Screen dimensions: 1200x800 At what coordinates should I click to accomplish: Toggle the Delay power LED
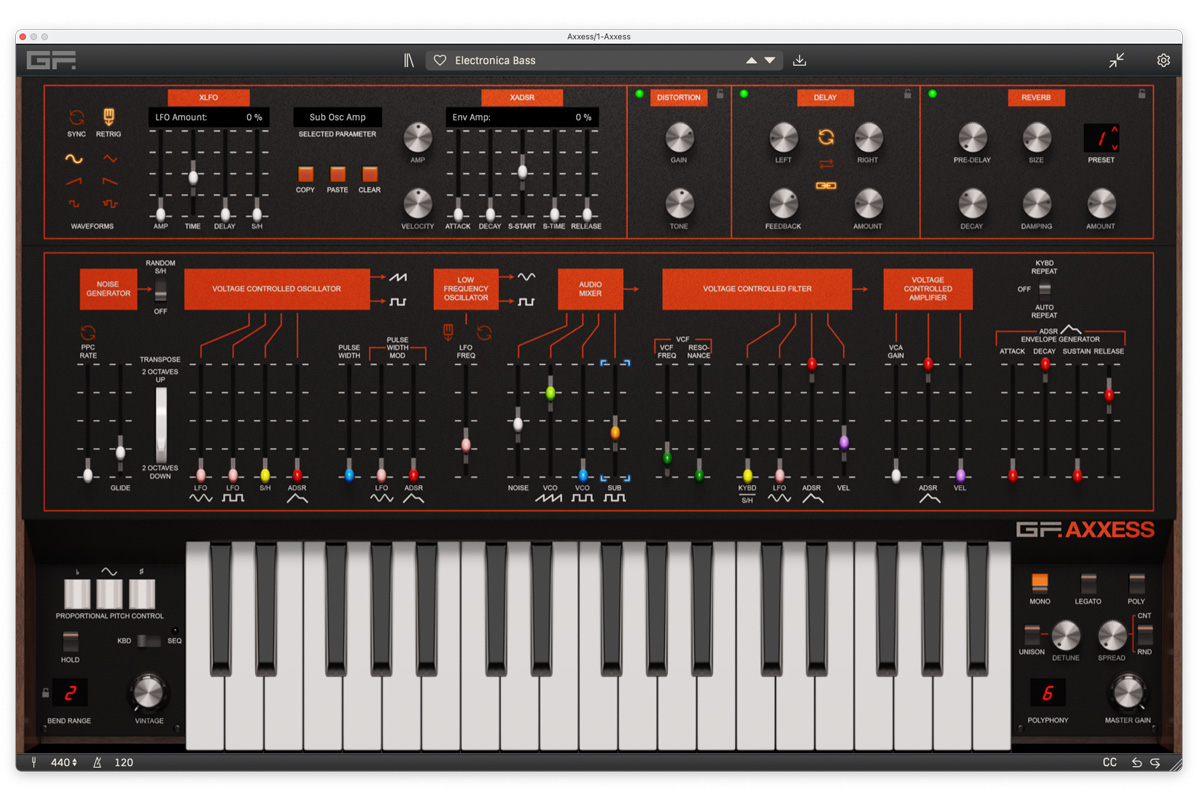pos(744,94)
